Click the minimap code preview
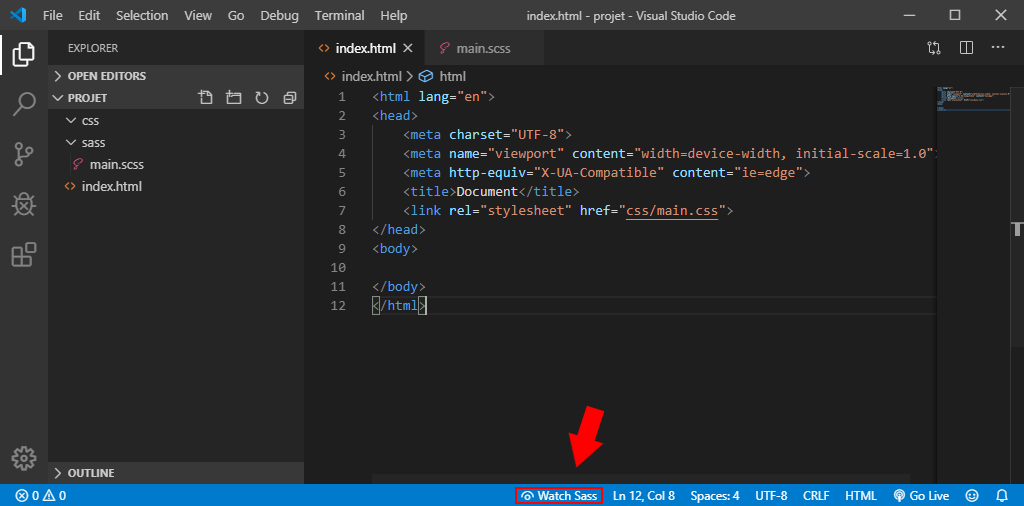The height and width of the screenshot is (506, 1024). 975,98
